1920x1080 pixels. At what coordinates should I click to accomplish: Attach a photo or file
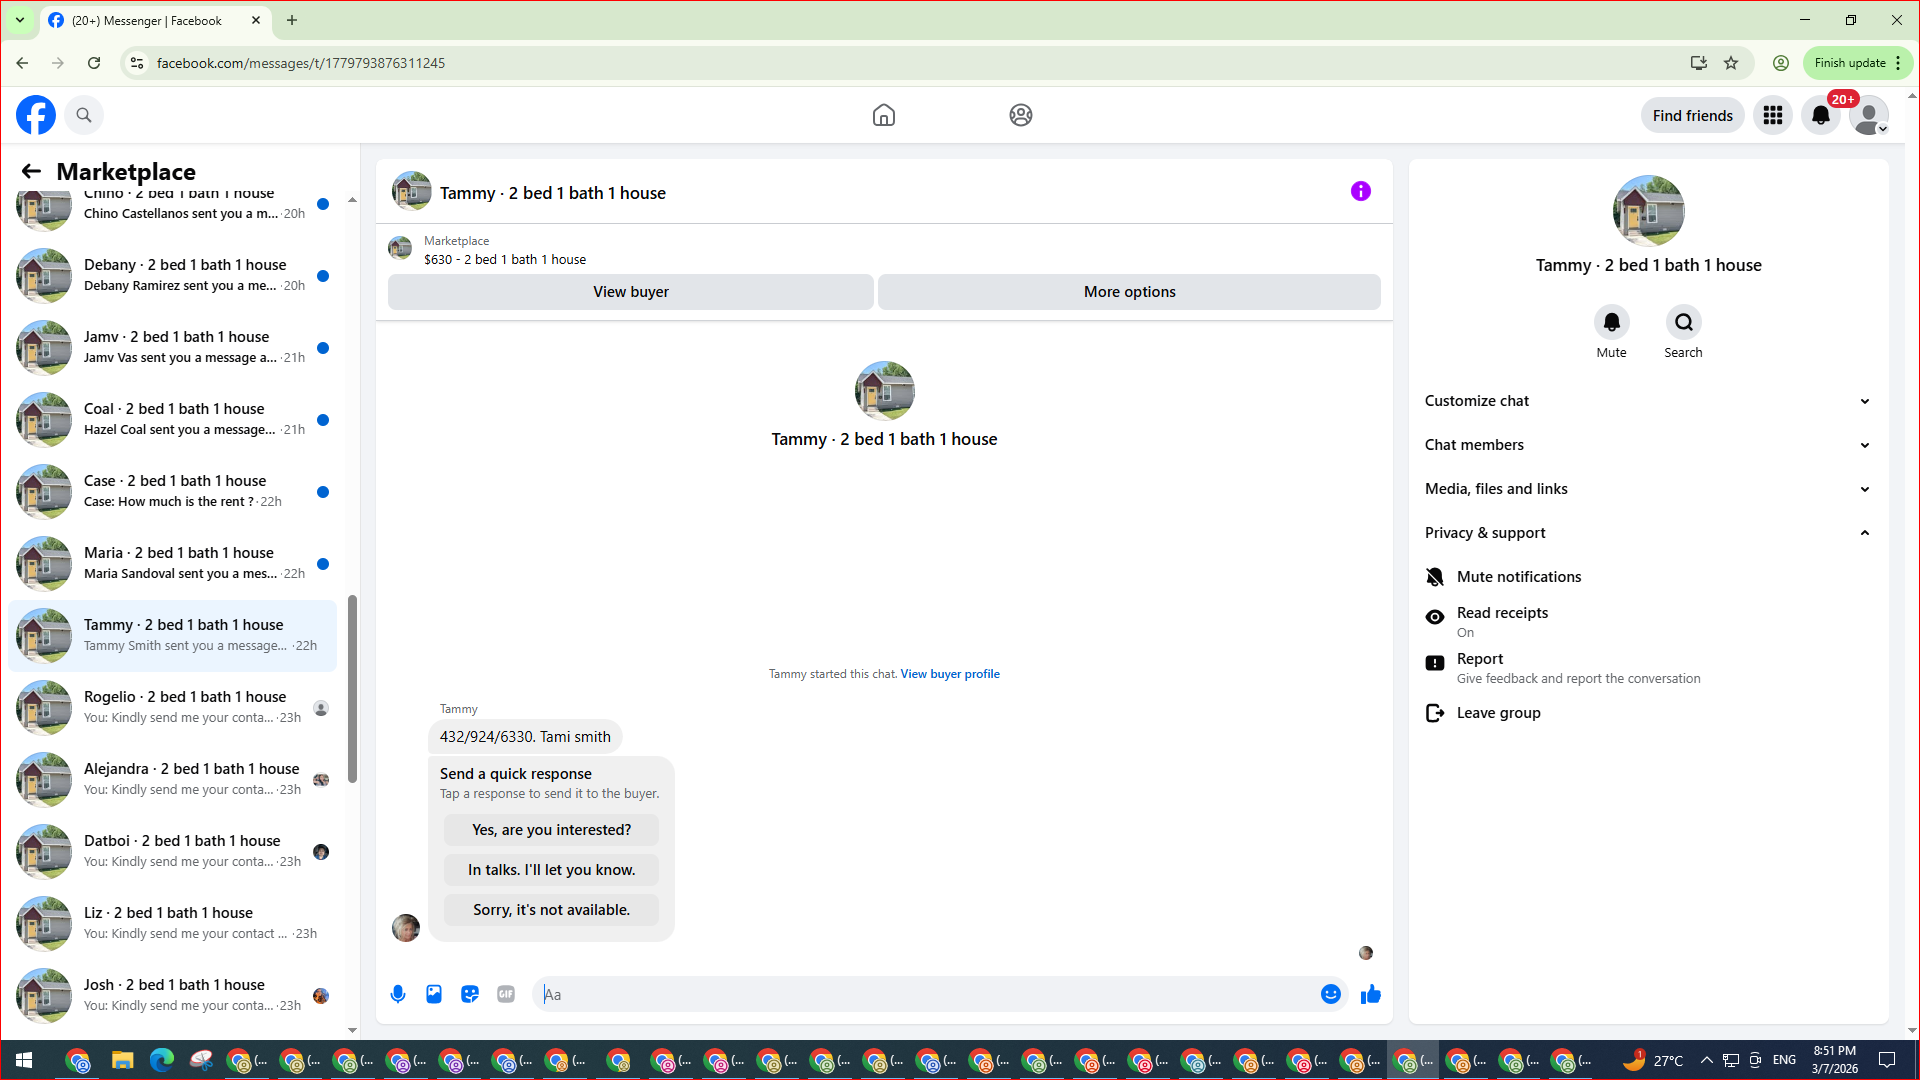click(x=434, y=994)
